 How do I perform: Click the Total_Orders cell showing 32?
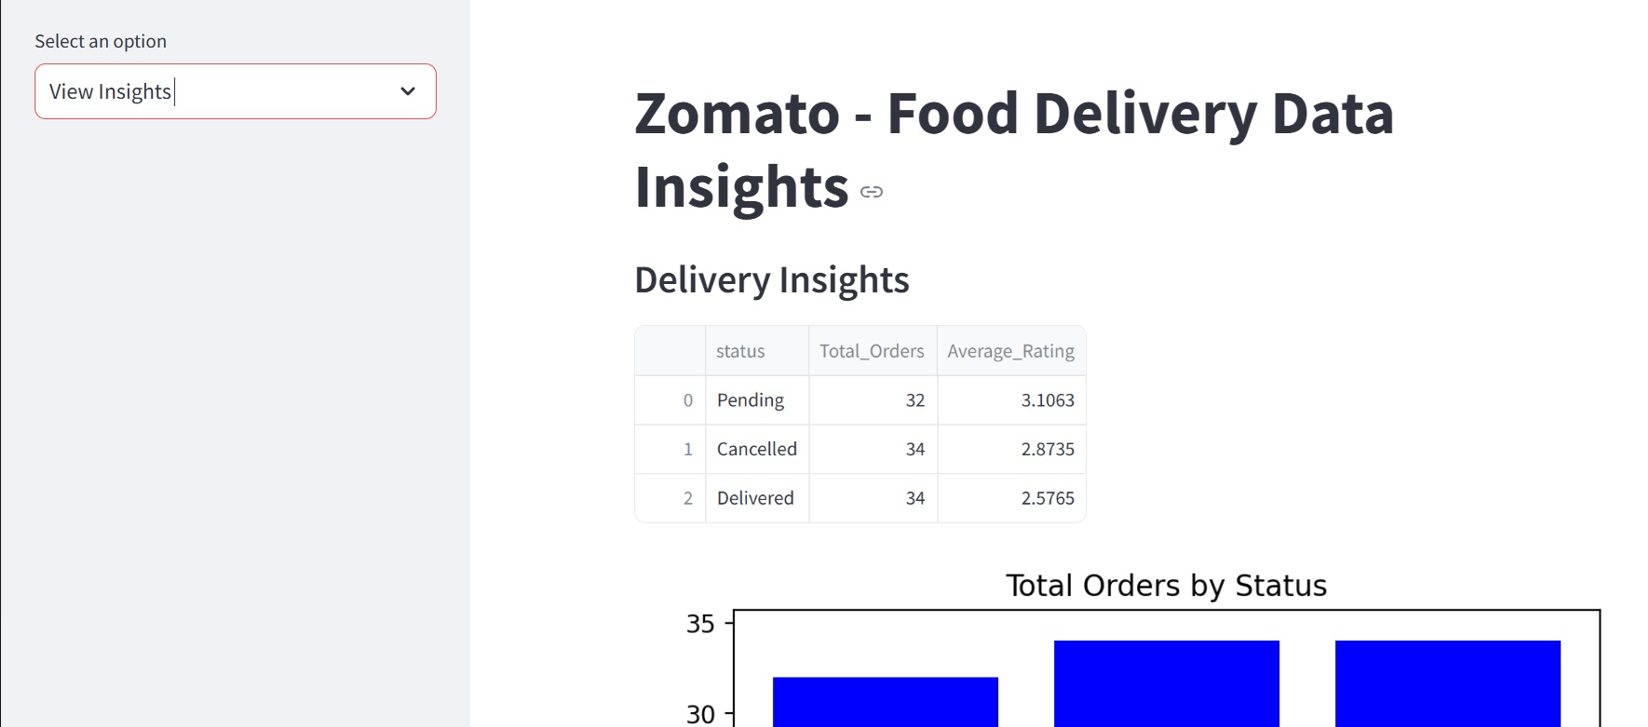[914, 400]
